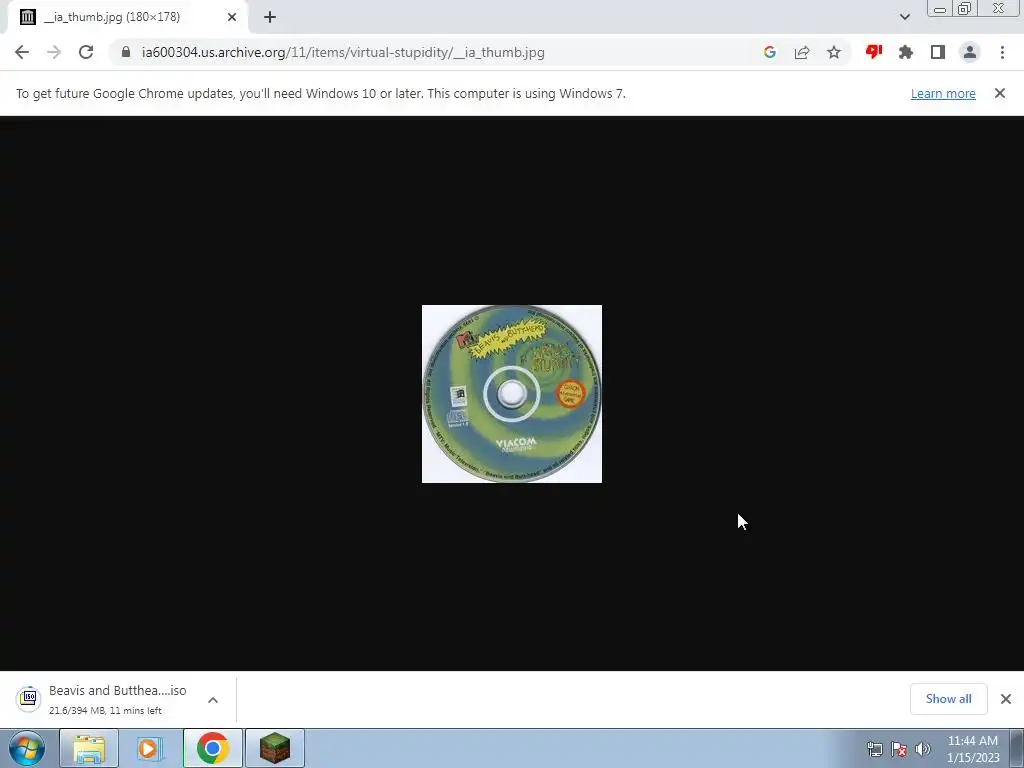Reload the current page
This screenshot has height=768, width=1024.
86,52
